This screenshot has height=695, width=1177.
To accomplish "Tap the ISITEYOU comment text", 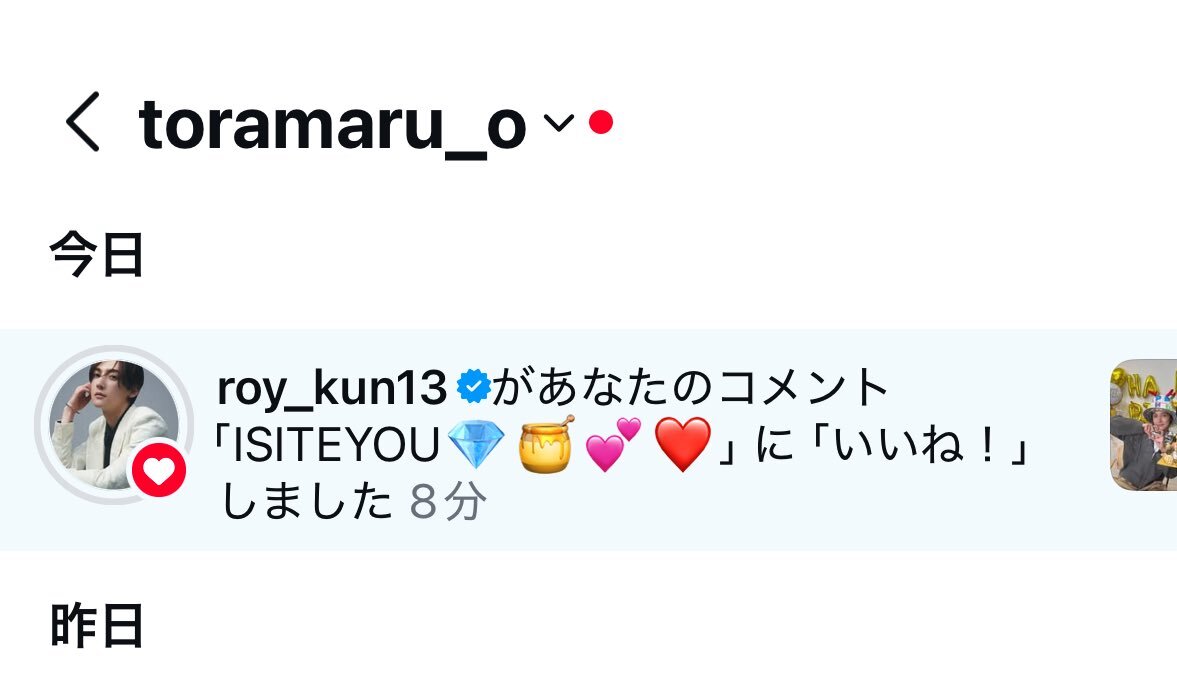I will click(x=336, y=446).
